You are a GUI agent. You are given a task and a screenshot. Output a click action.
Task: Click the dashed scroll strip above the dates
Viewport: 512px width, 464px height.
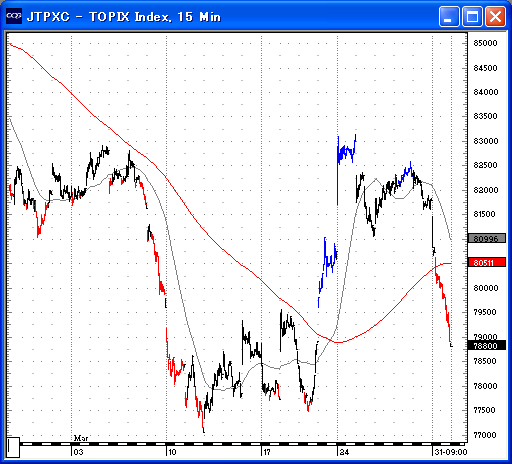[x=243, y=444]
